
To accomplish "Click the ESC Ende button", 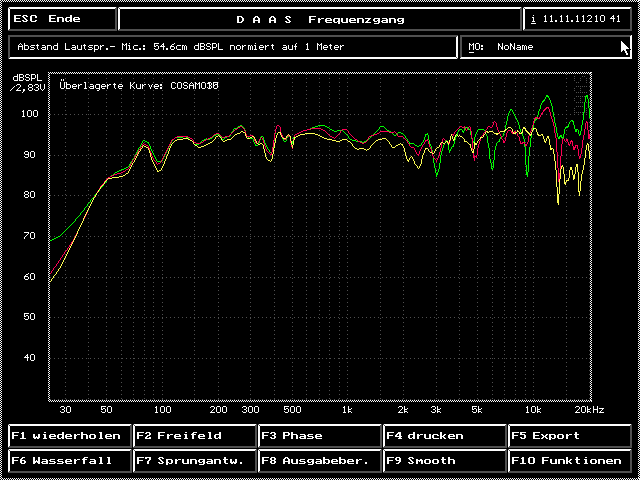I will click(x=62, y=19).
